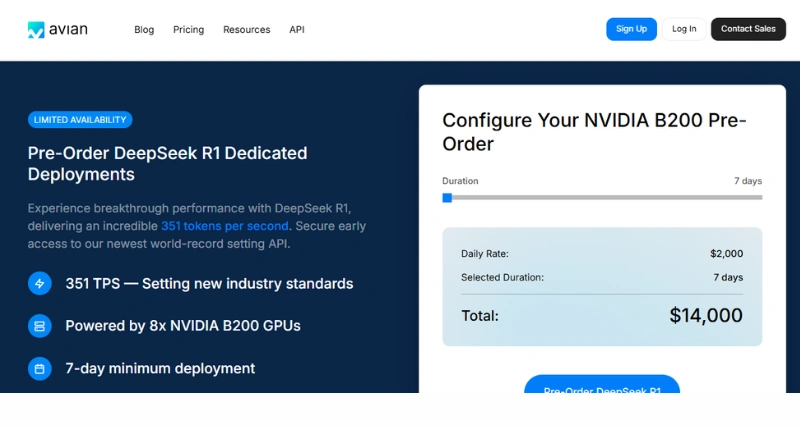Click the $14,000 total amount
Image resolution: width=800 pixels, height=427 pixels.
tap(705, 316)
